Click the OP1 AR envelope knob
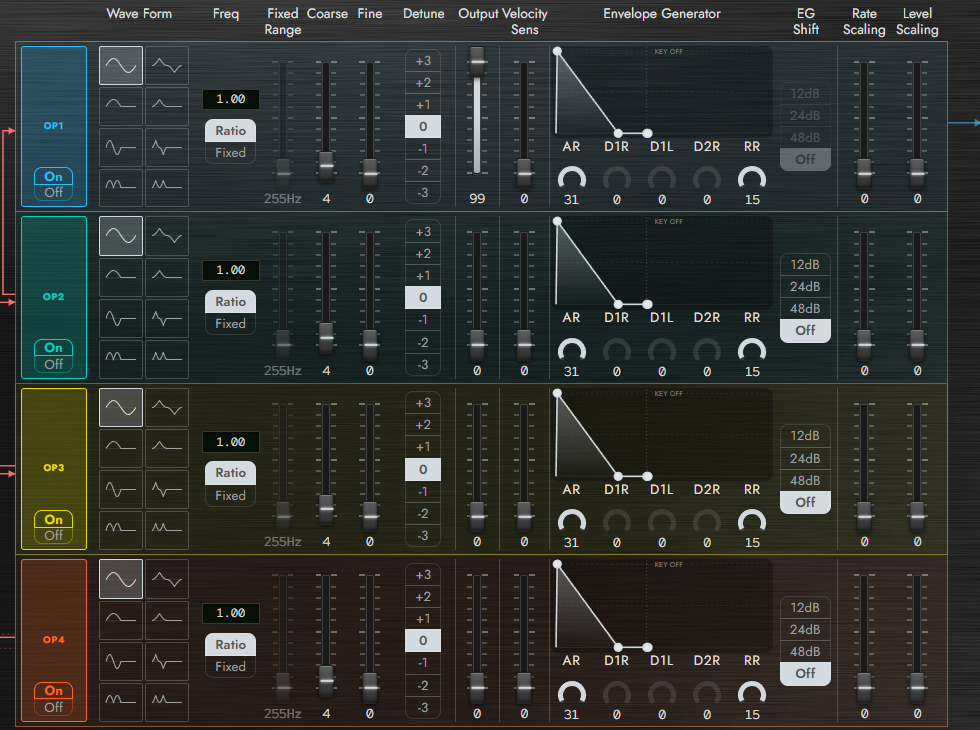980x730 pixels. pyautogui.click(x=571, y=179)
